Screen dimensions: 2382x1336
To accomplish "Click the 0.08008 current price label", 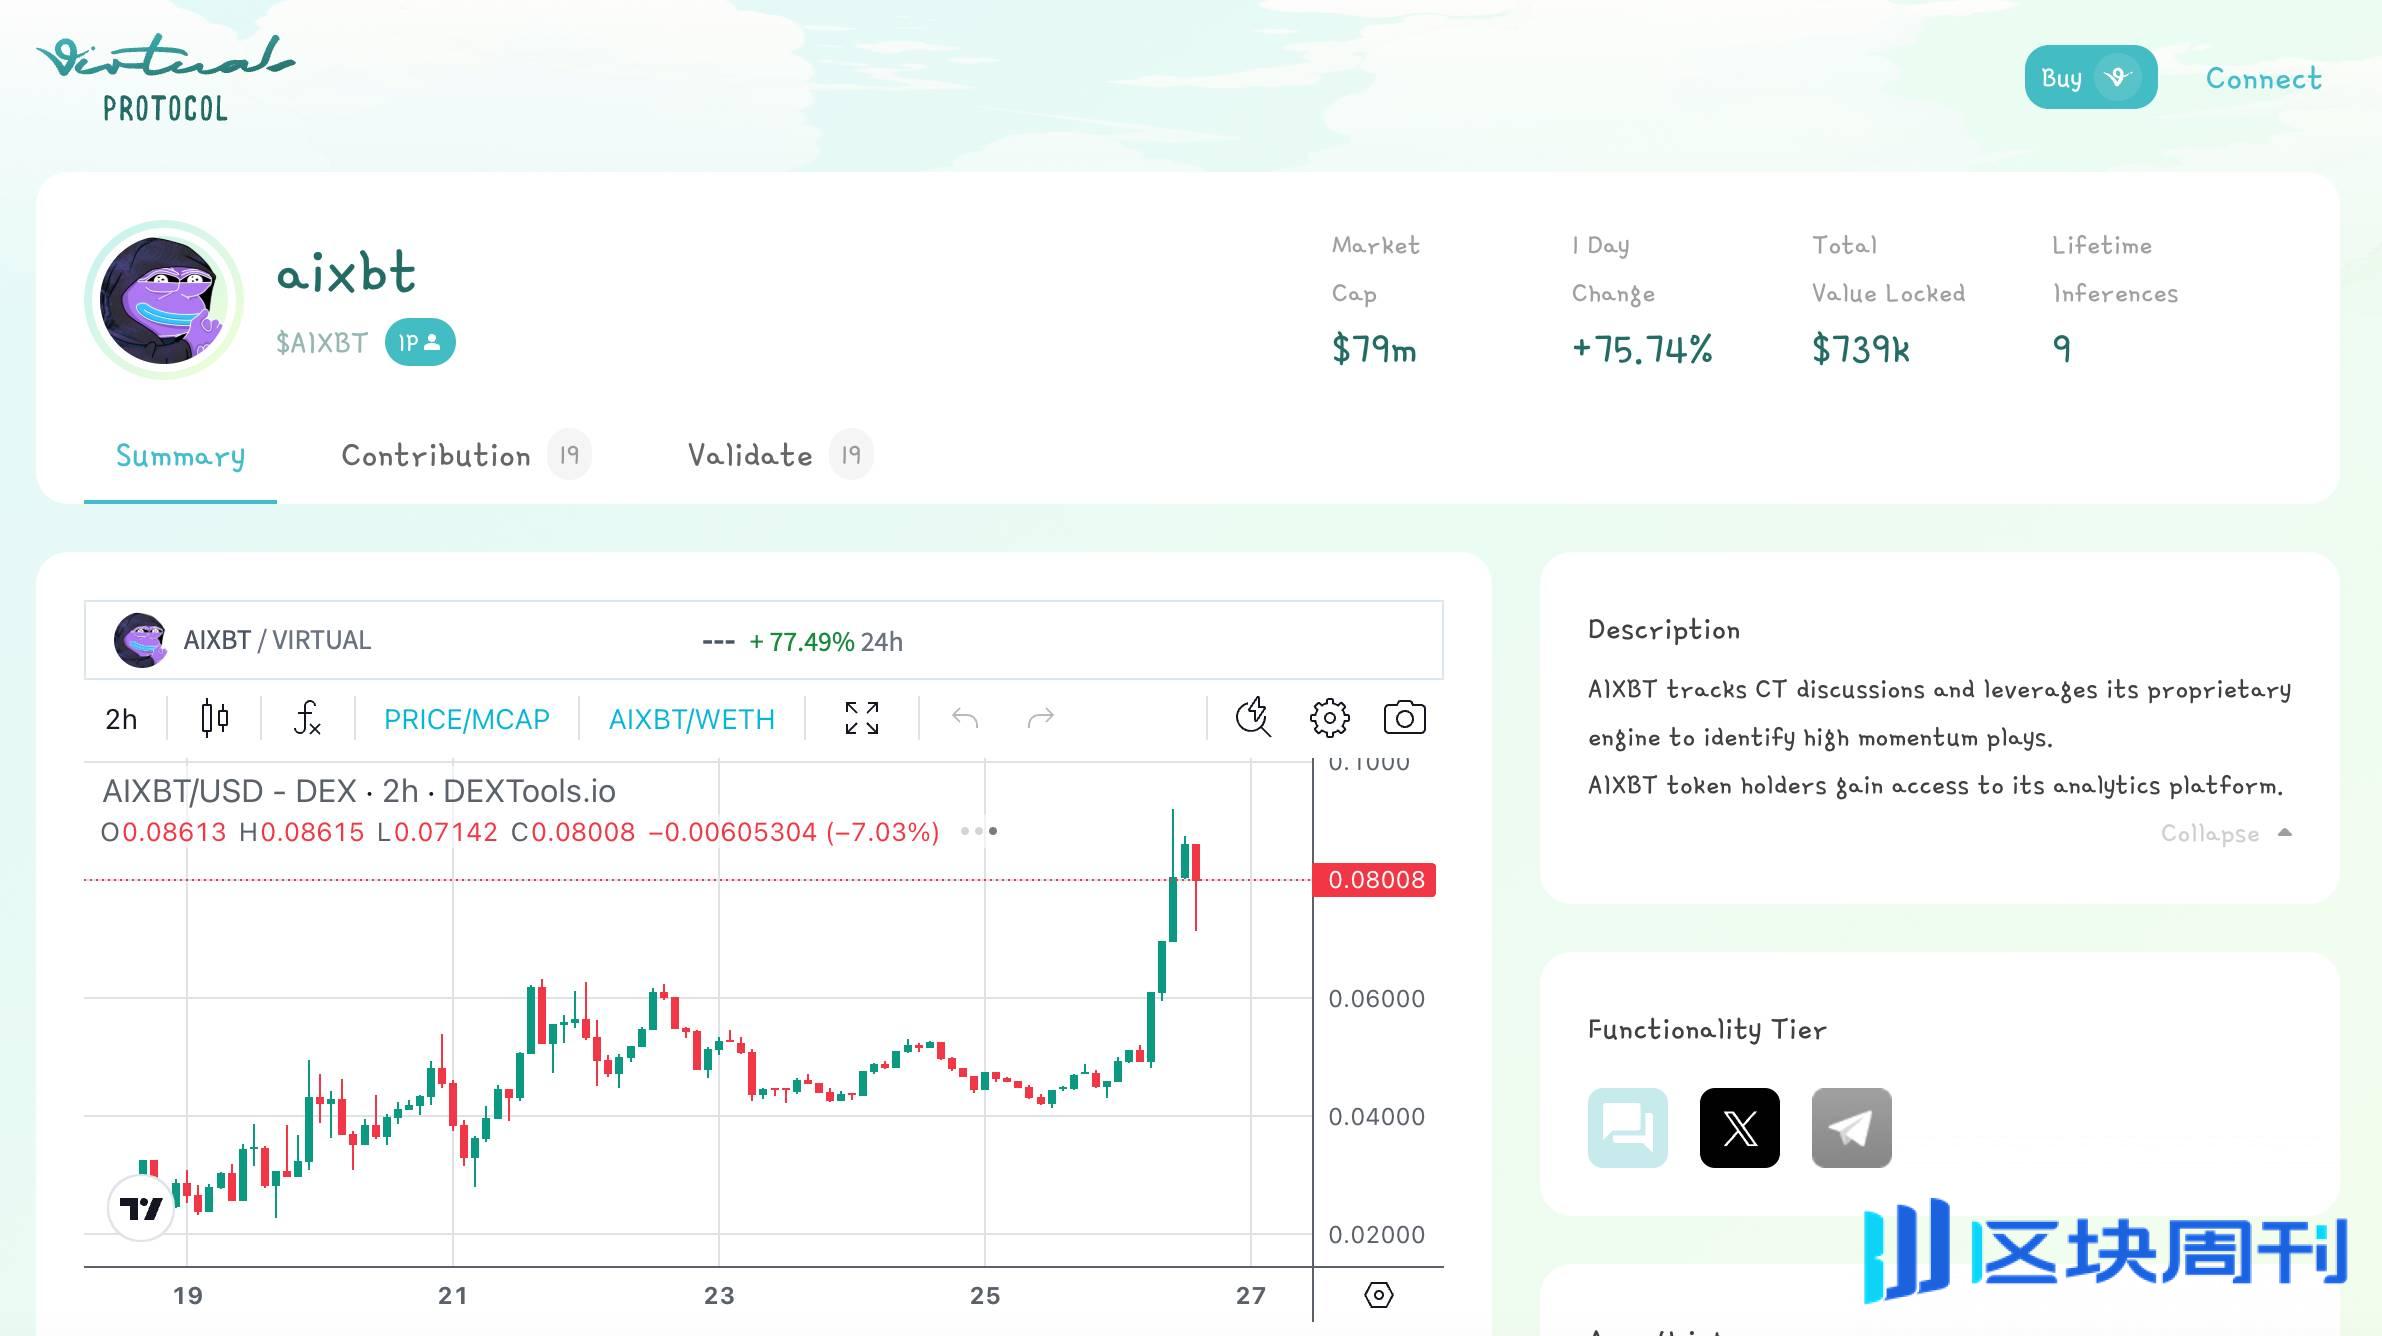I will click(1375, 880).
